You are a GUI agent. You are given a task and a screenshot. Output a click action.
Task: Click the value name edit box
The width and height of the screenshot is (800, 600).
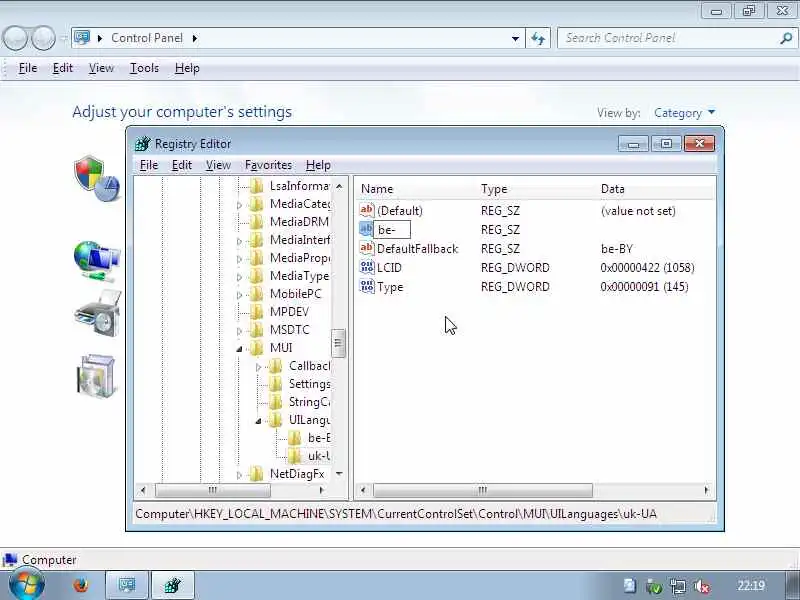pos(392,230)
